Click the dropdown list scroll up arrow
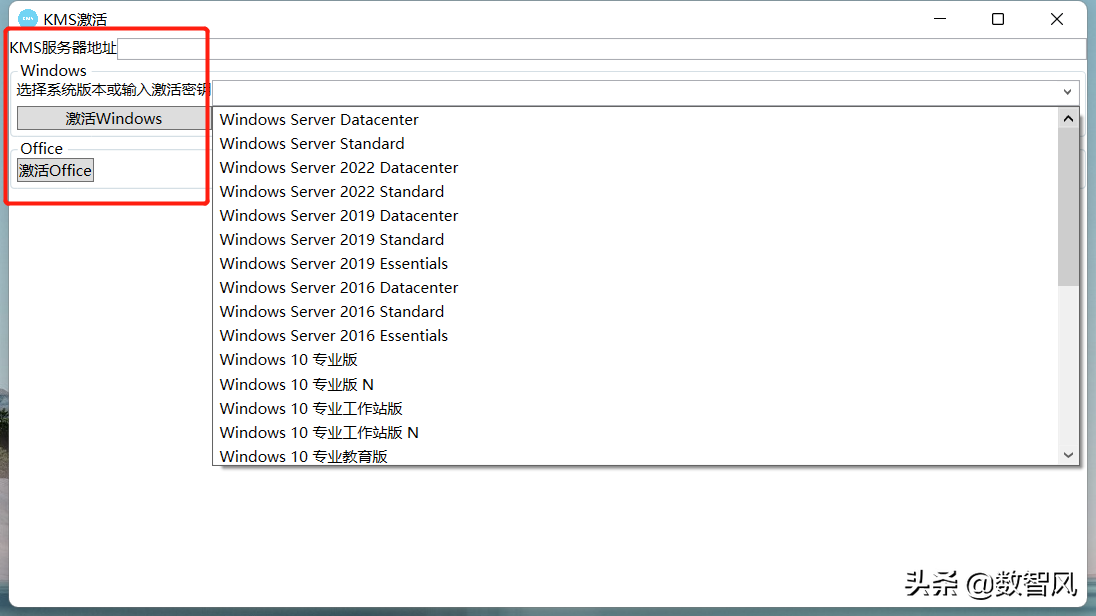 coord(1068,118)
